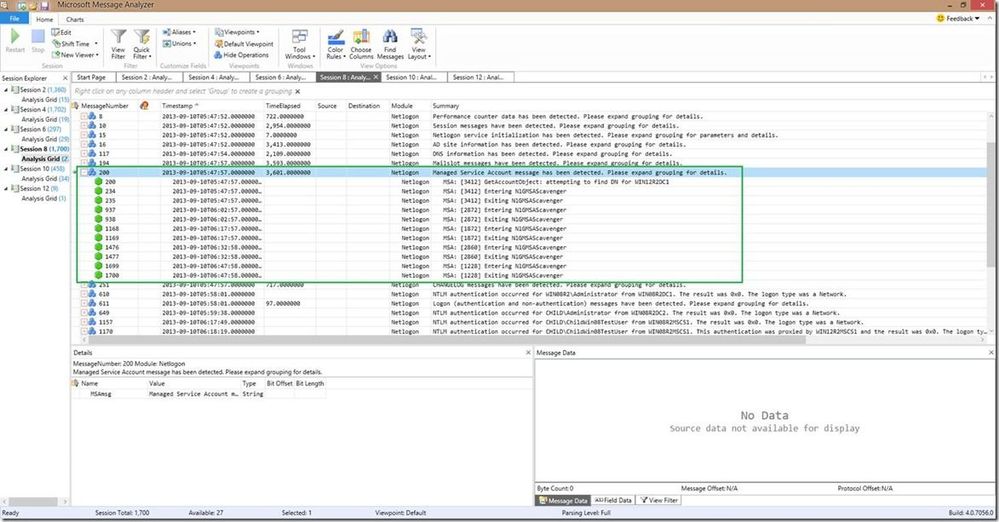Click the person icon column header

[144, 105]
